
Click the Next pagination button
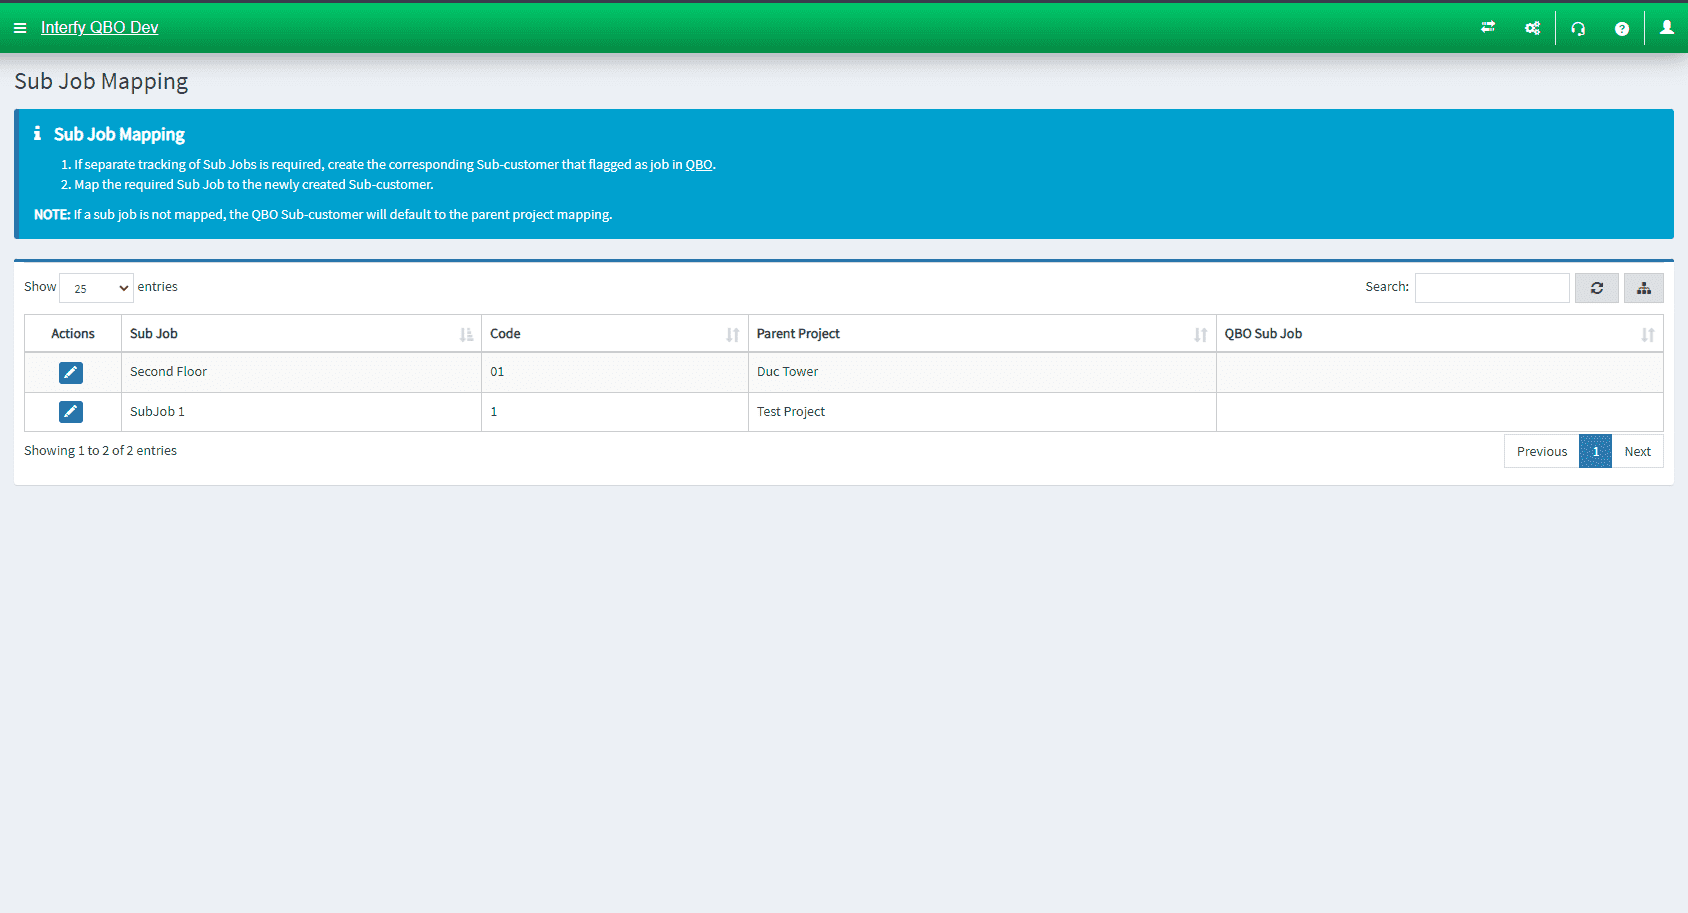[x=1637, y=451]
